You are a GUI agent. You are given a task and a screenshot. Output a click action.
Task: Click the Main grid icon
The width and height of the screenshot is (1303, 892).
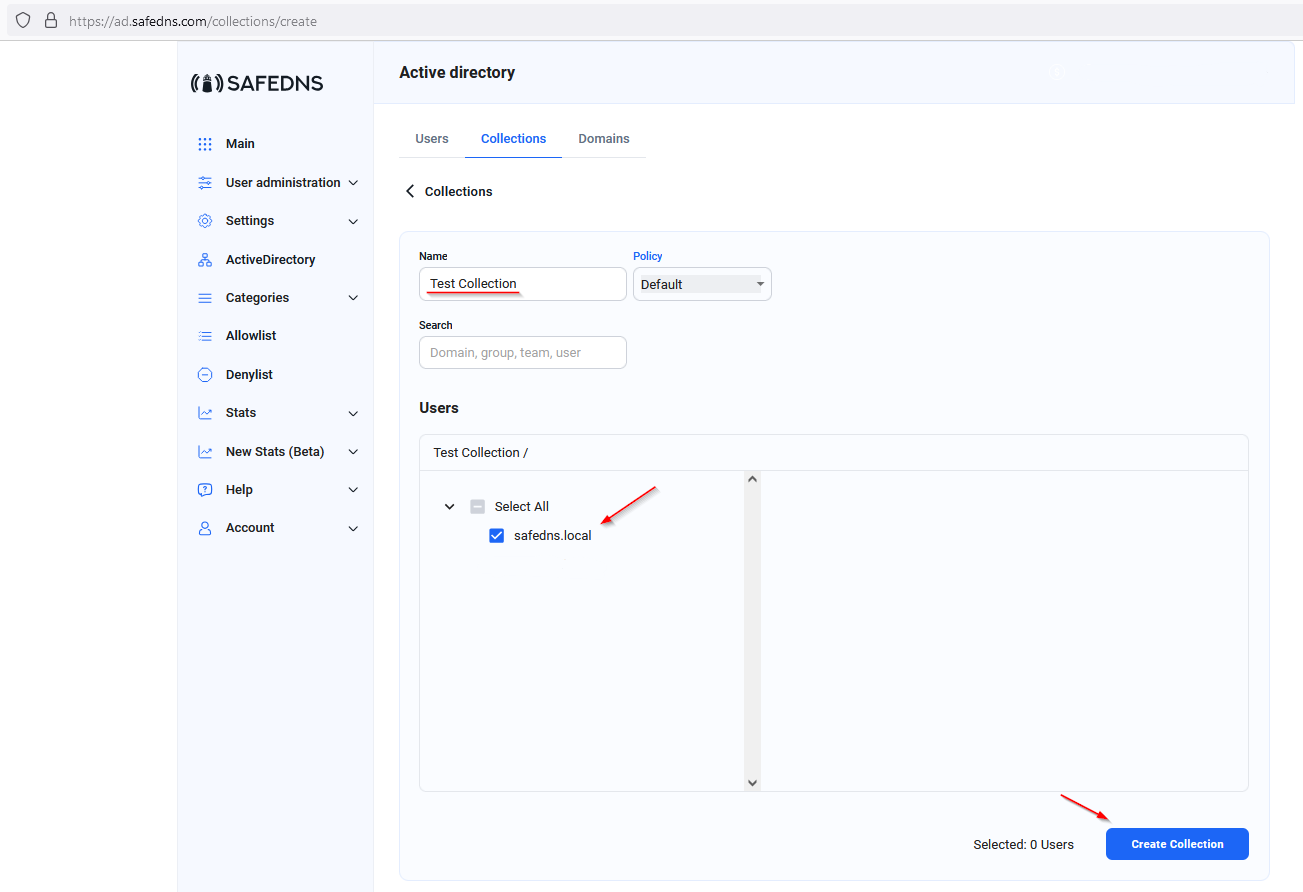pyautogui.click(x=205, y=144)
